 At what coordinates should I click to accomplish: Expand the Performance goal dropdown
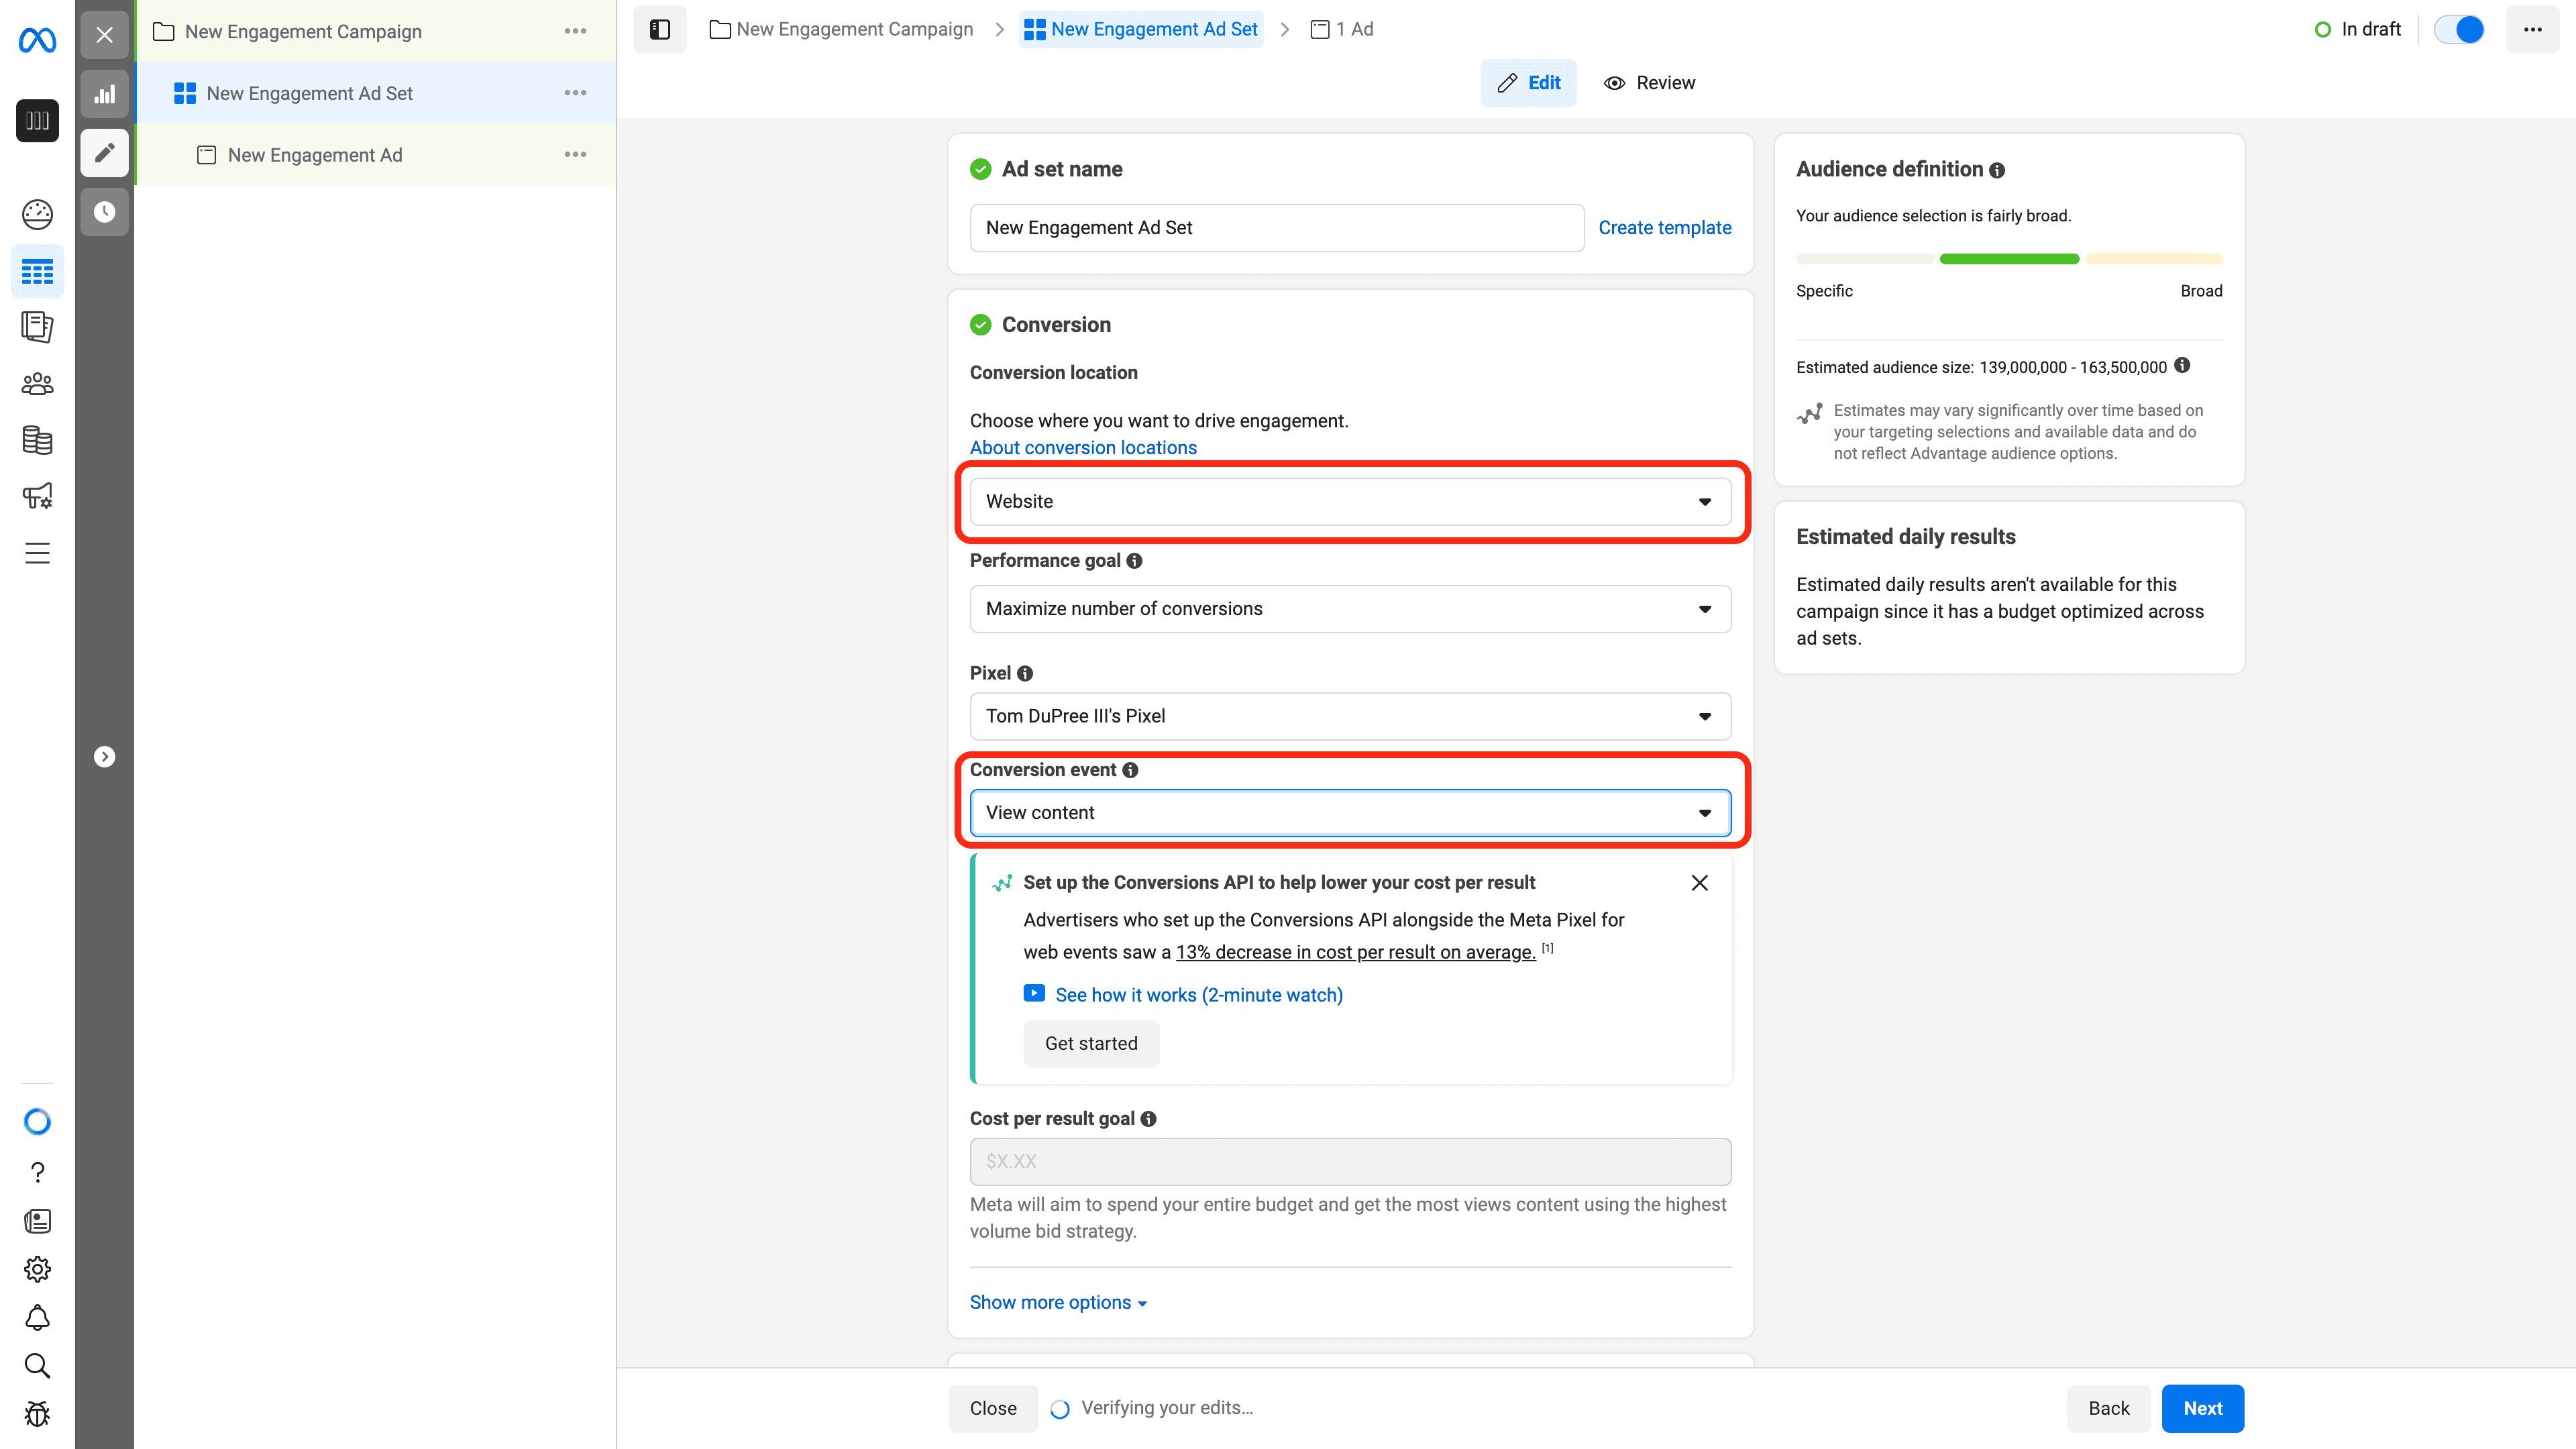point(1350,608)
